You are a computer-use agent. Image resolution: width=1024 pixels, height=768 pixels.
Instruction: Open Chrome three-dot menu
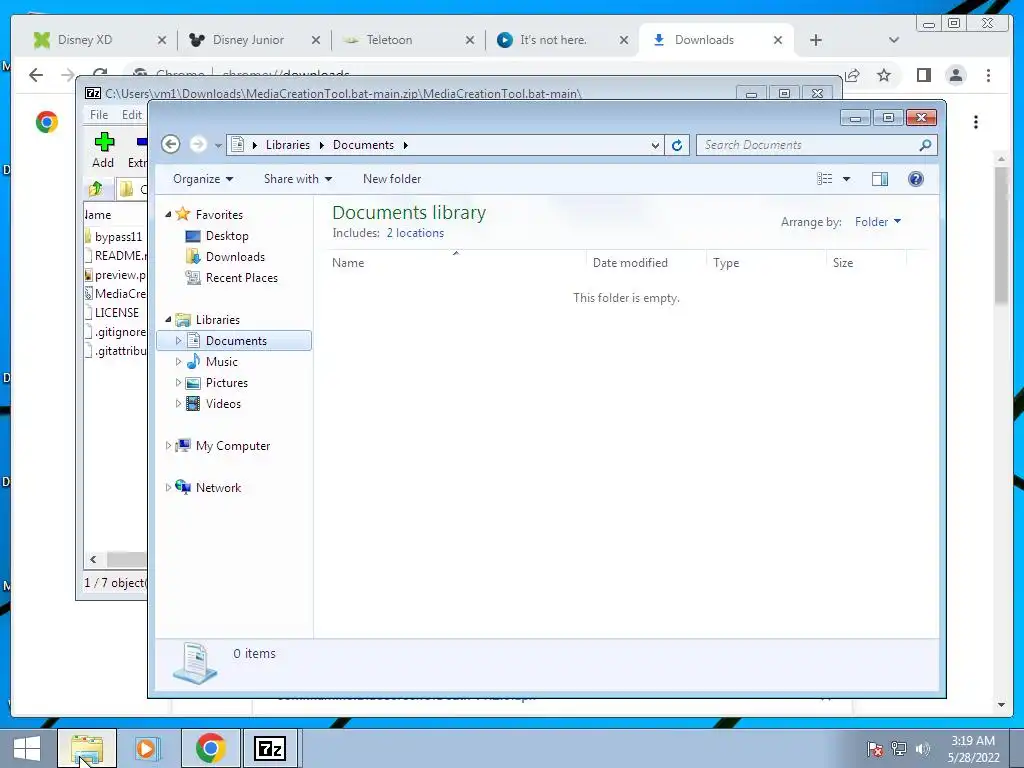tap(988, 75)
